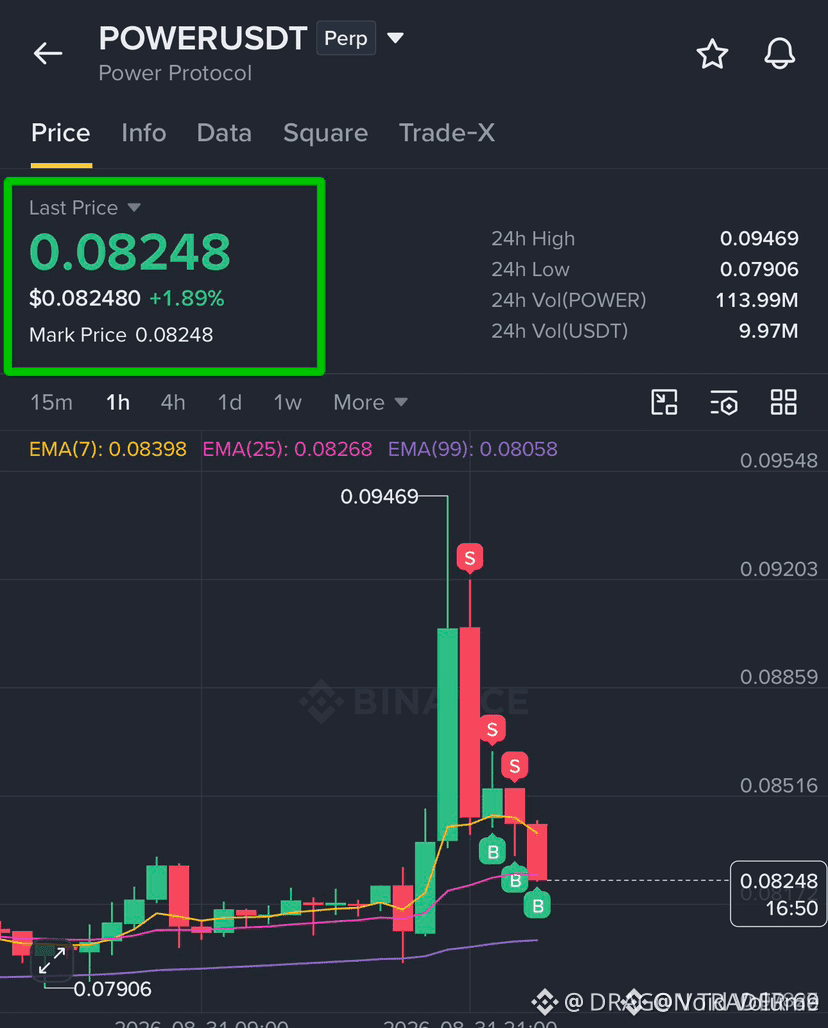828x1028 pixels.
Task: Open the grid layout icon
Action: point(783,402)
